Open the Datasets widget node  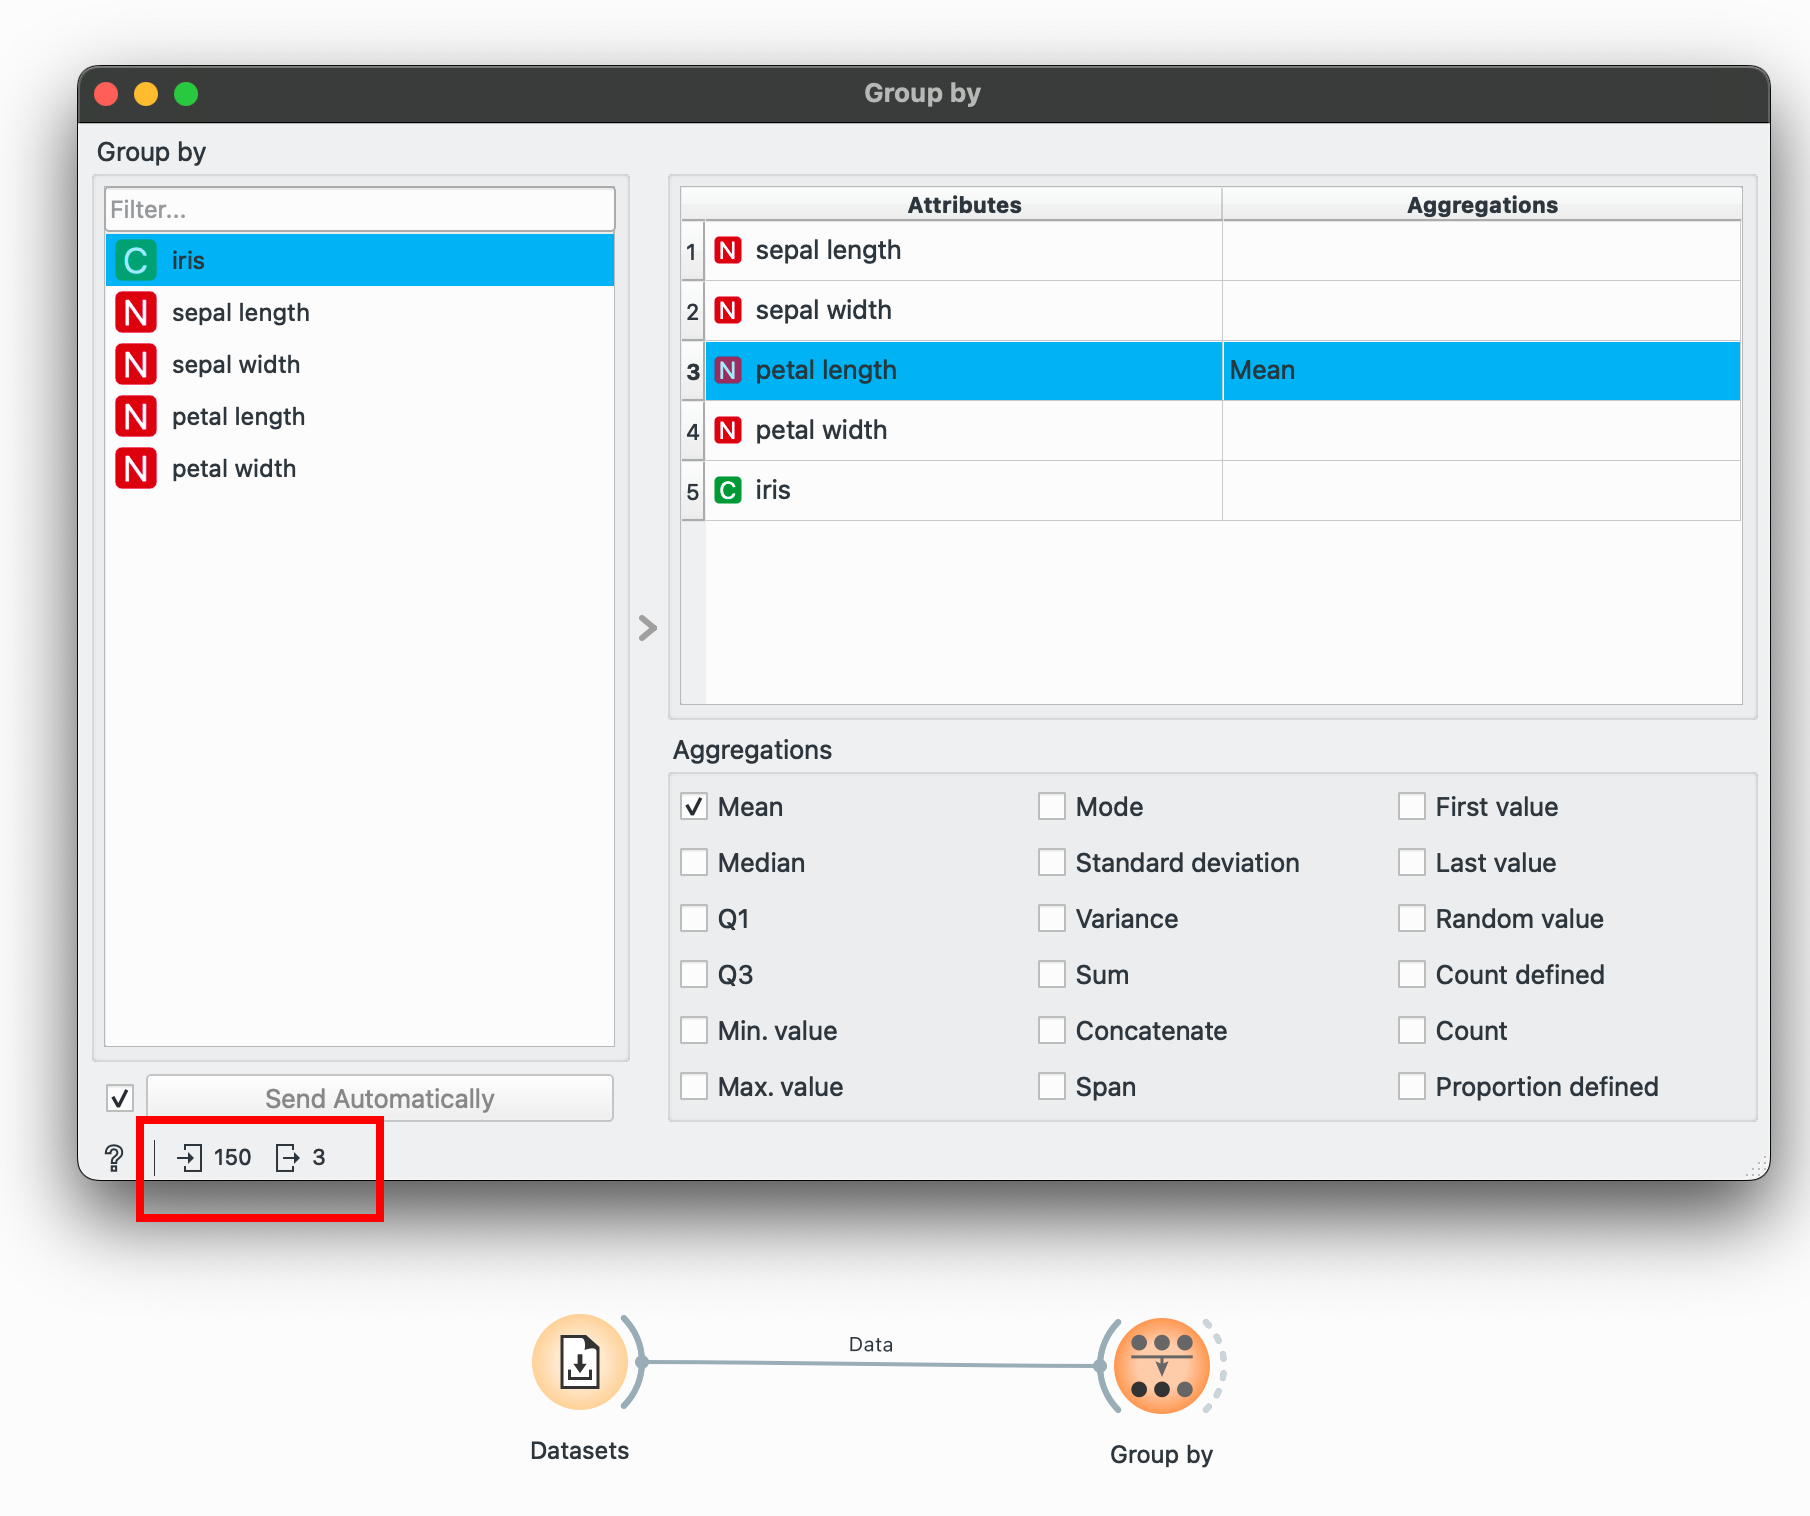579,1362
